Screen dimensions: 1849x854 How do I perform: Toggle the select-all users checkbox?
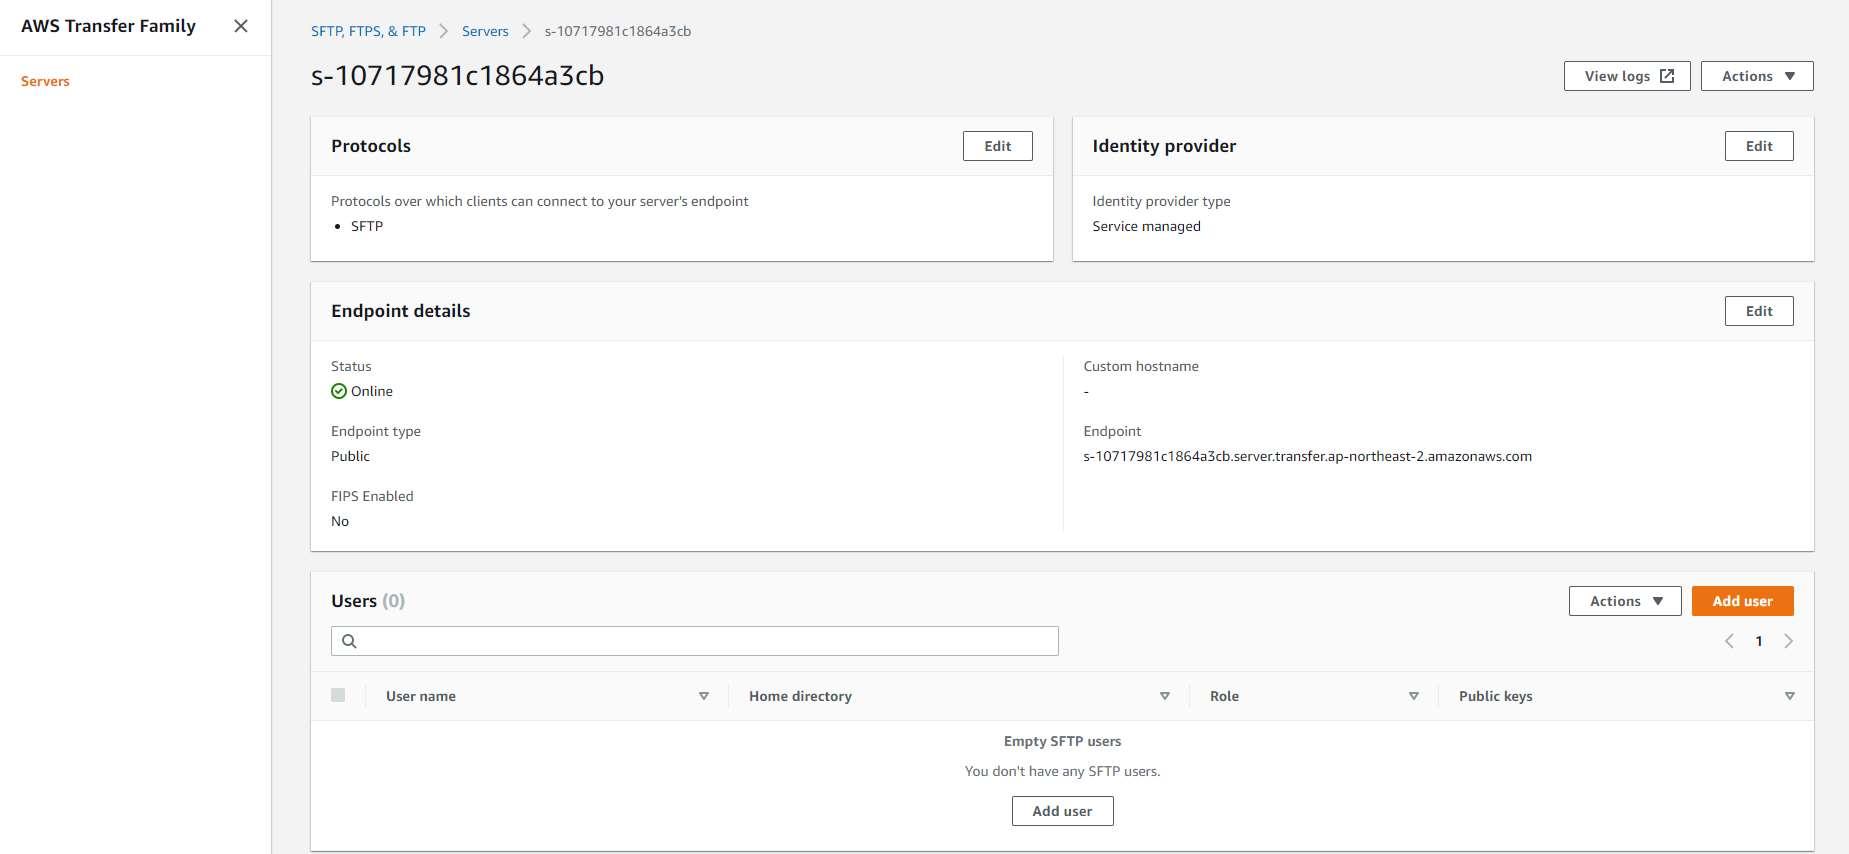338,695
